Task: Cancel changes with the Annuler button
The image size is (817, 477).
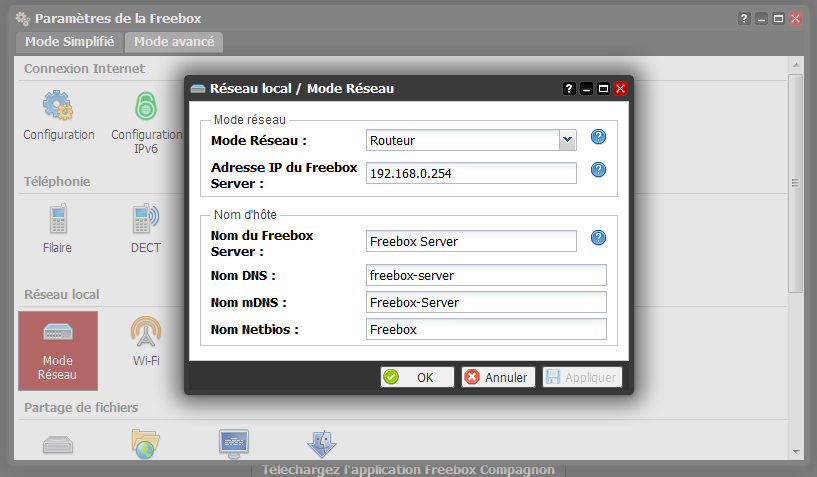Action: [x=498, y=377]
